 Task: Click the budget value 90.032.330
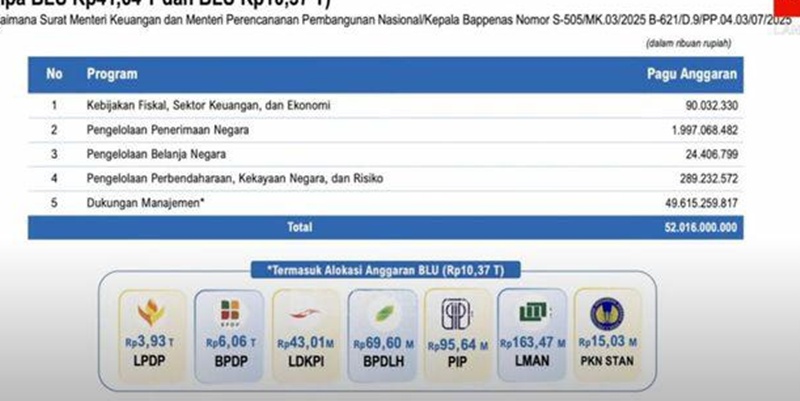(x=712, y=106)
